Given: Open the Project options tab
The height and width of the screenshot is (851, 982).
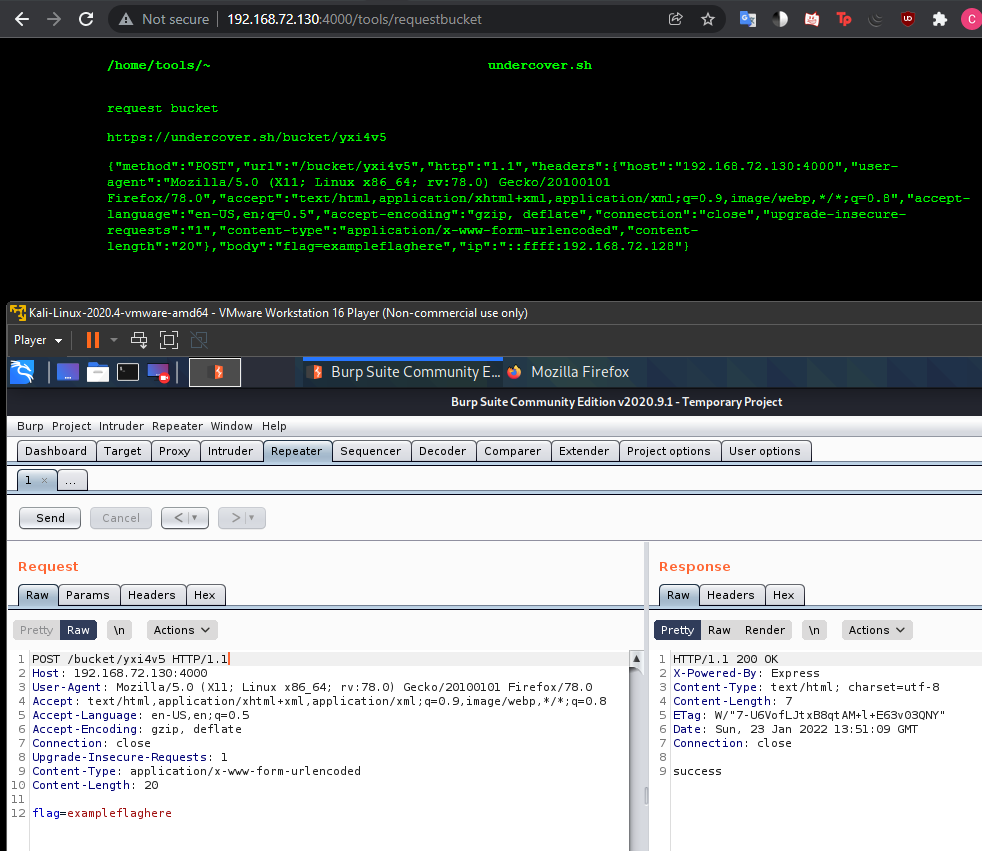Looking at the screenshot, I should pos(668,451).
